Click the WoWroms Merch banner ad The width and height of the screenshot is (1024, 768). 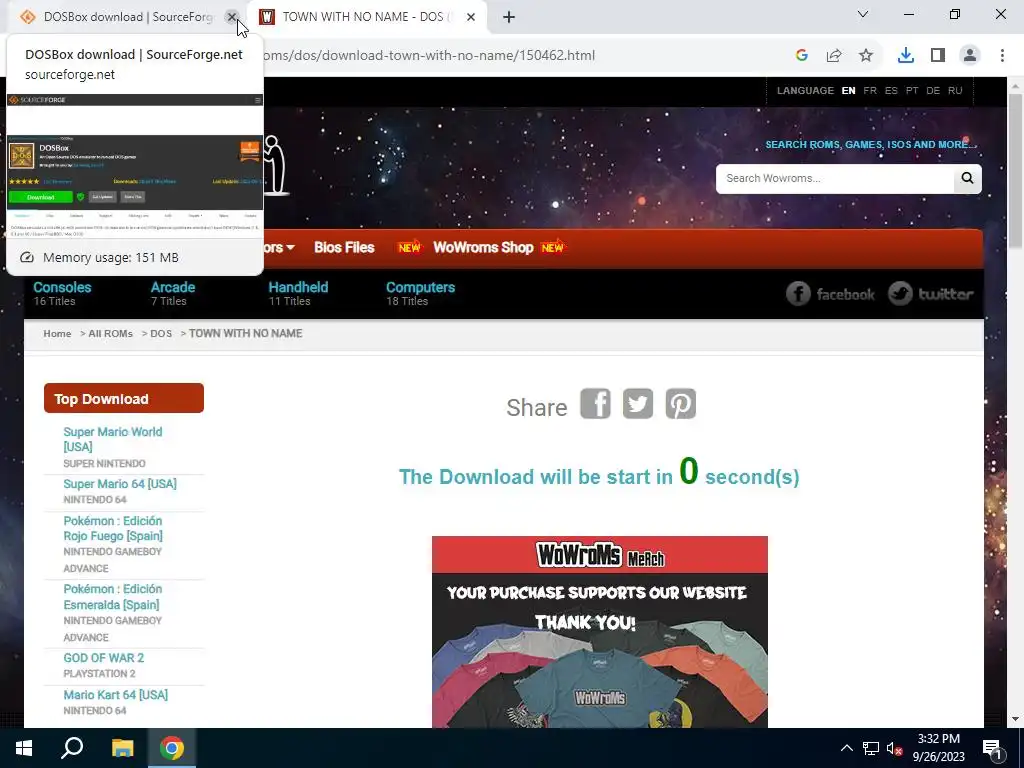600,632
